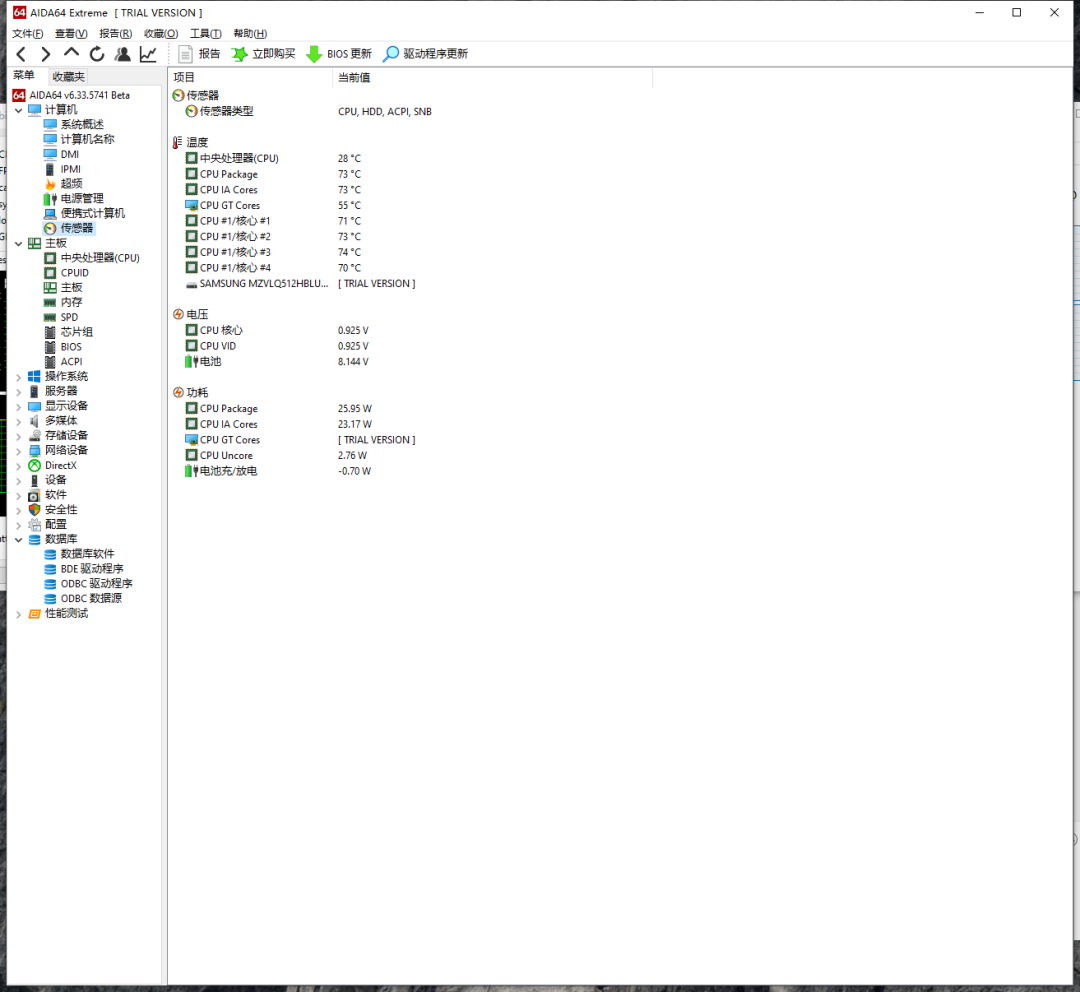Select 配置 tree item
The height and width of the screenshot is (992, 1080).
56,525
